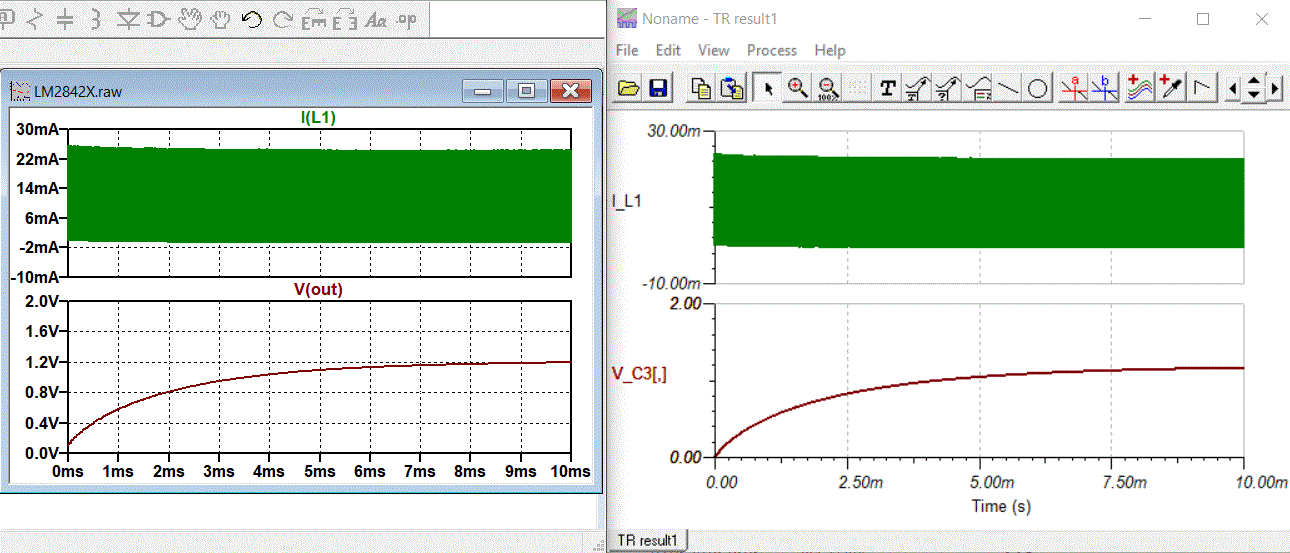Screen dimensions: 1290x553
Task: Click the V(out) trace label
Action: click(318, 289)
